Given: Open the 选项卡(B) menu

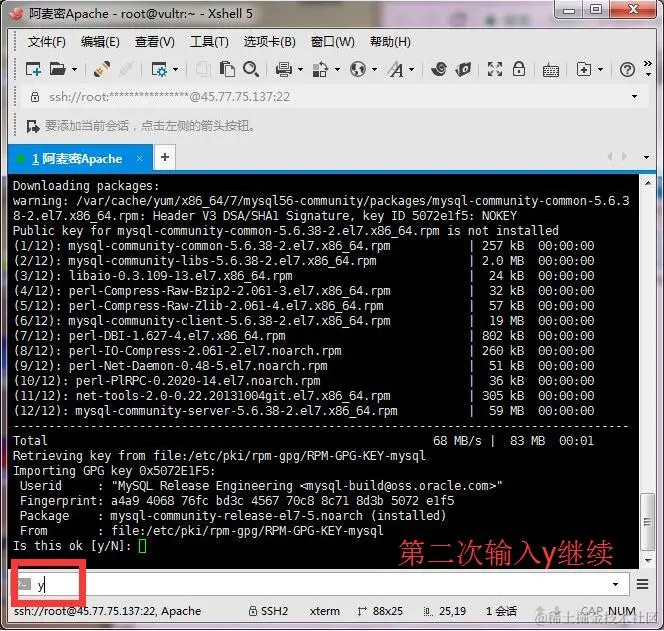Looking at the screenshot, I should coord(269,42).
